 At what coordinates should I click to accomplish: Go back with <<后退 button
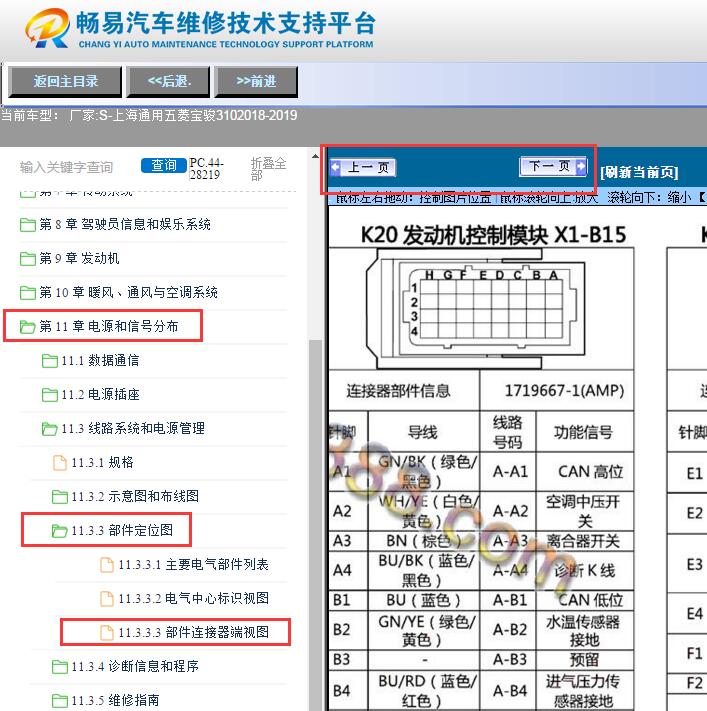pyautogui.click(x=168, y=82)
